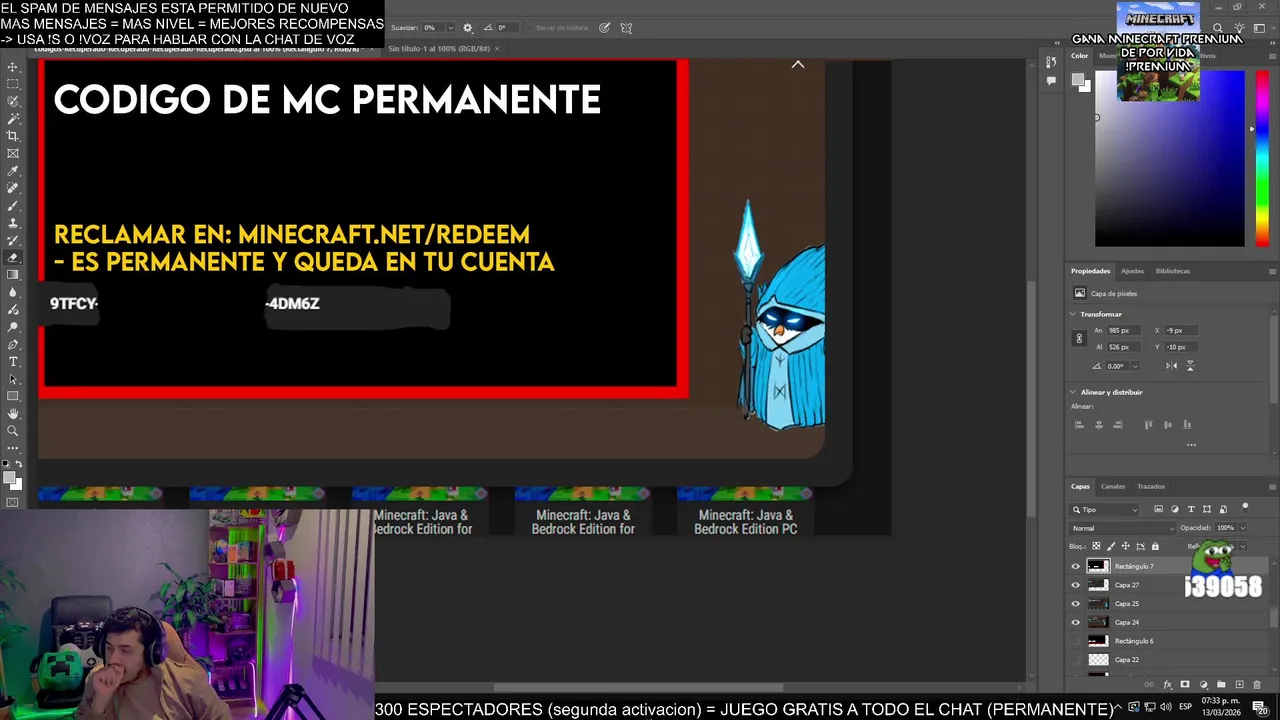Open the Normal blend mode dropdown
Viewport: 1280px width, 720px height.
(x=1123, y=528)
